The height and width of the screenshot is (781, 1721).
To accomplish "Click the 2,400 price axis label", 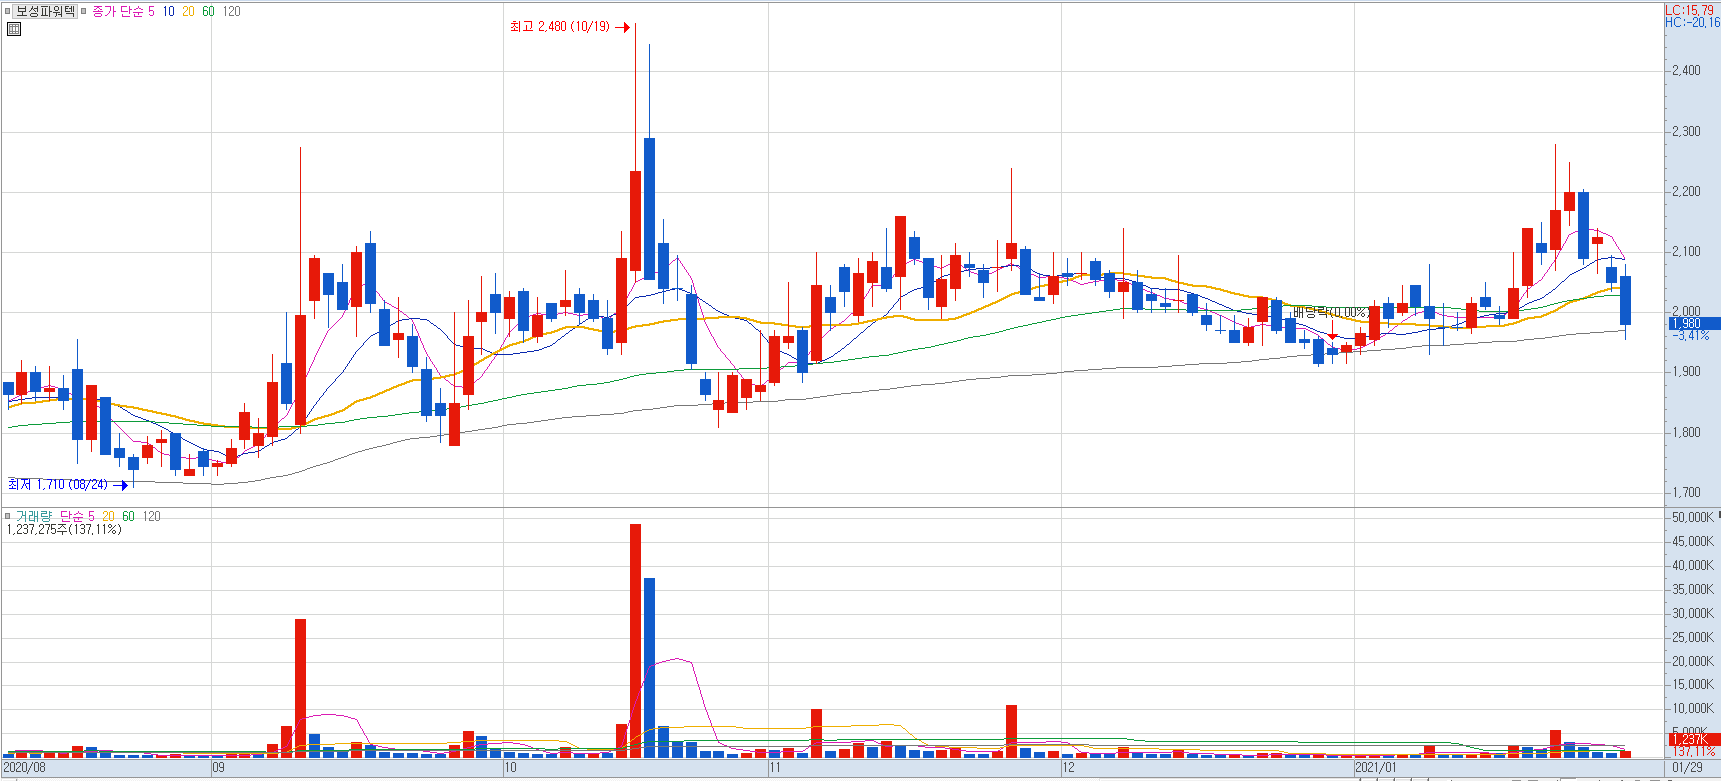I will pyautogui.click(x=1686, y=71).
